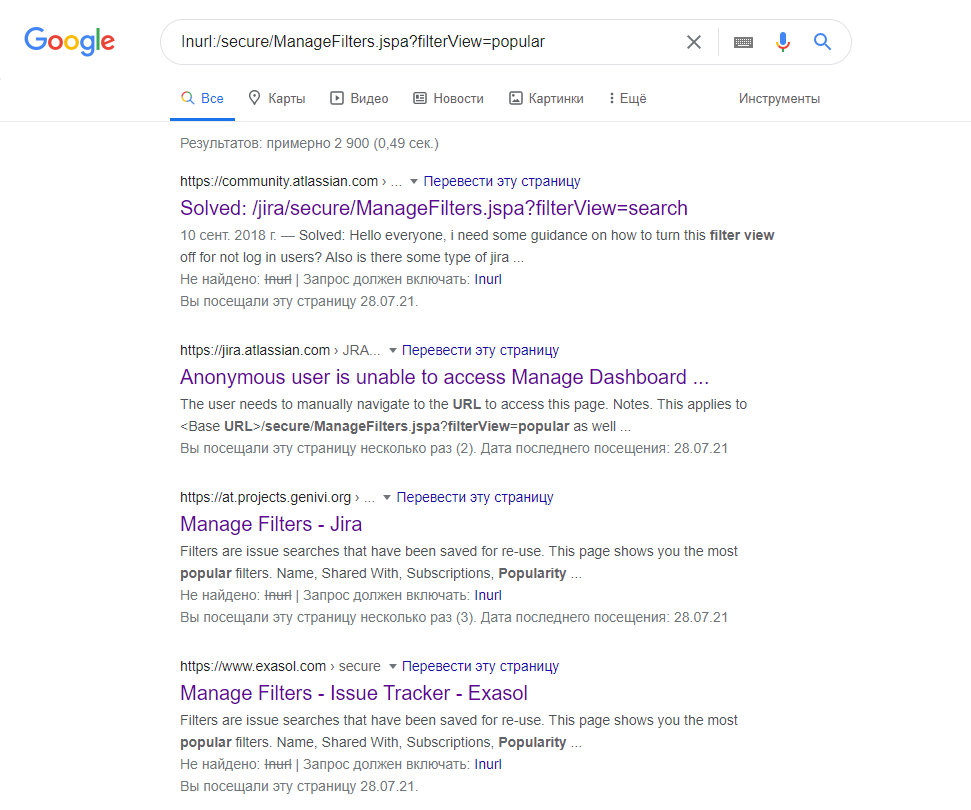Start voice search with the microphone icon

tap(782, 42)
